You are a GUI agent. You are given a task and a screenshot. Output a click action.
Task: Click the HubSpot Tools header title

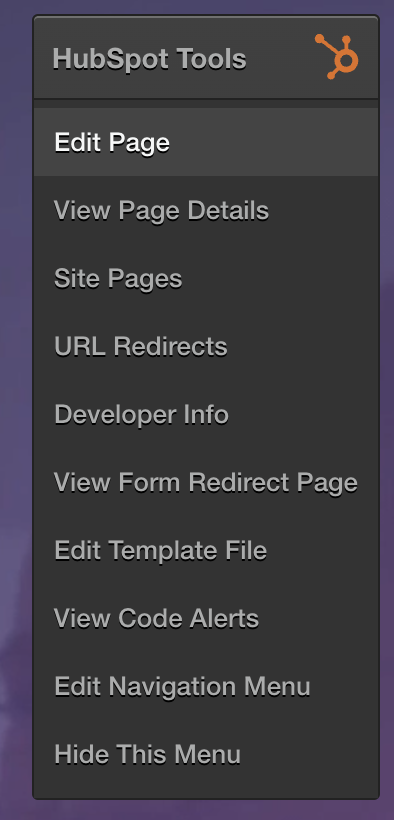(150, 59)
